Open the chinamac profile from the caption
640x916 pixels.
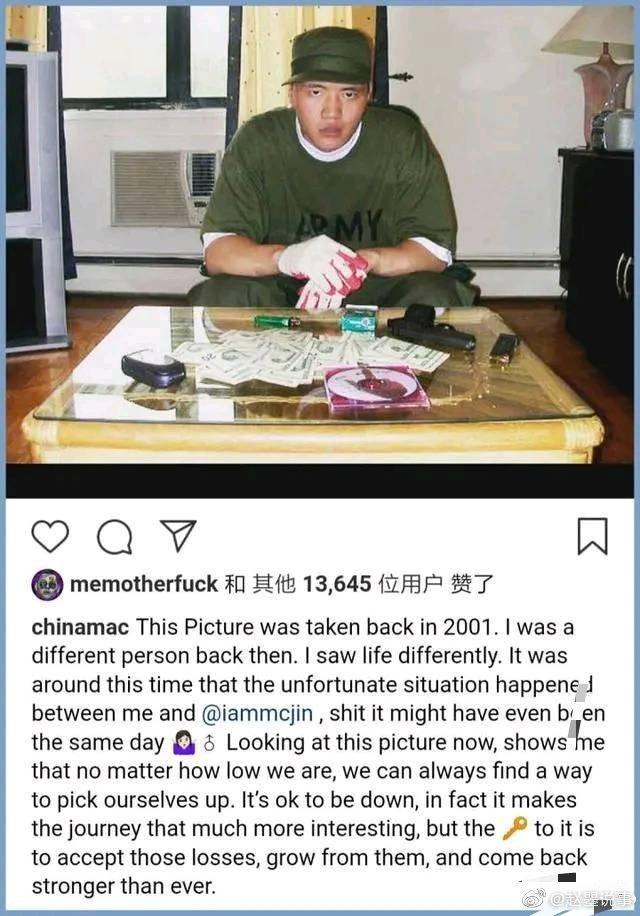tap(80, 627)
